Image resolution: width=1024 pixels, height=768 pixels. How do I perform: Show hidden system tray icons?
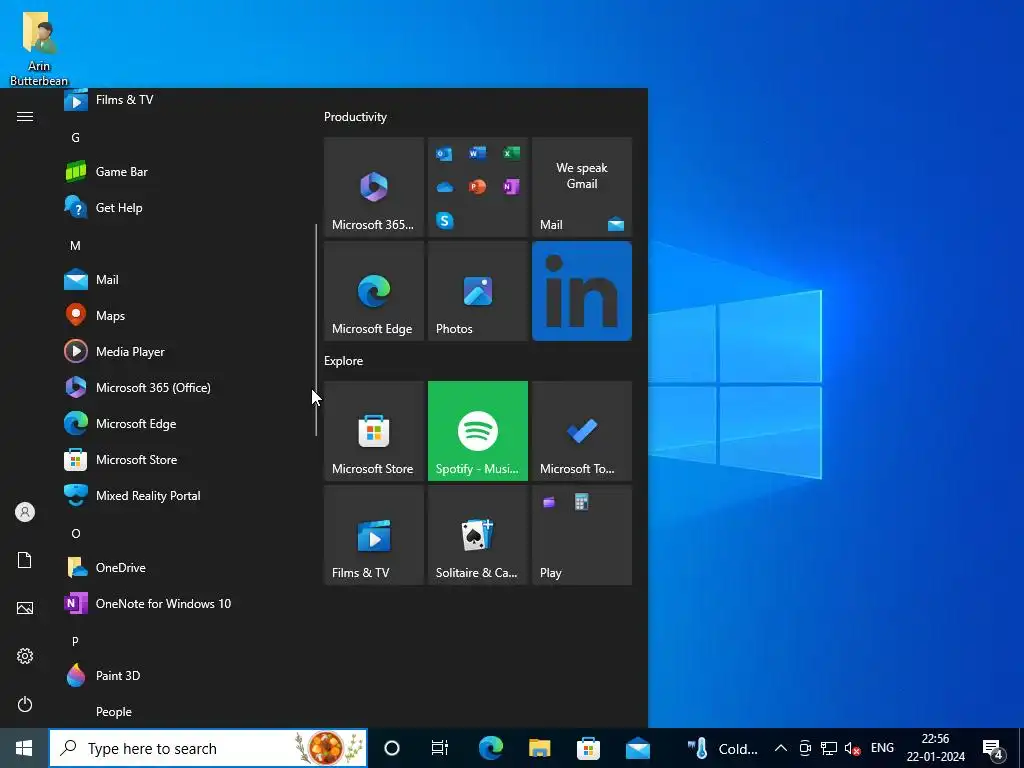point(780,748)
